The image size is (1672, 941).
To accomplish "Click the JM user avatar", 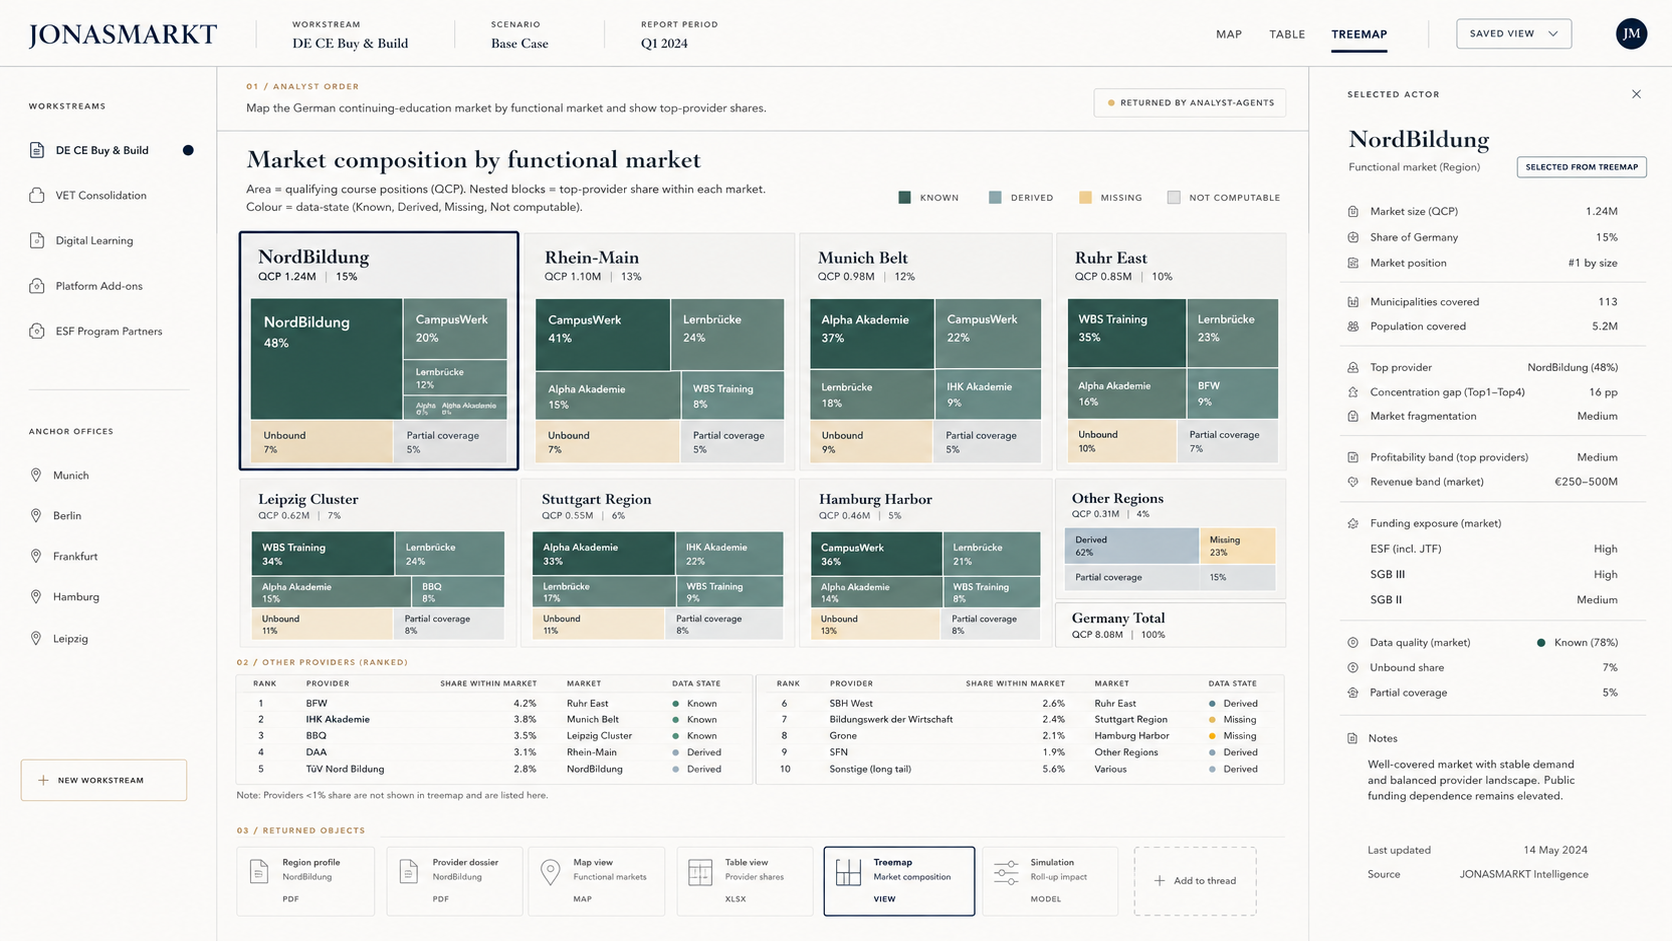I will pos(1631,34).
